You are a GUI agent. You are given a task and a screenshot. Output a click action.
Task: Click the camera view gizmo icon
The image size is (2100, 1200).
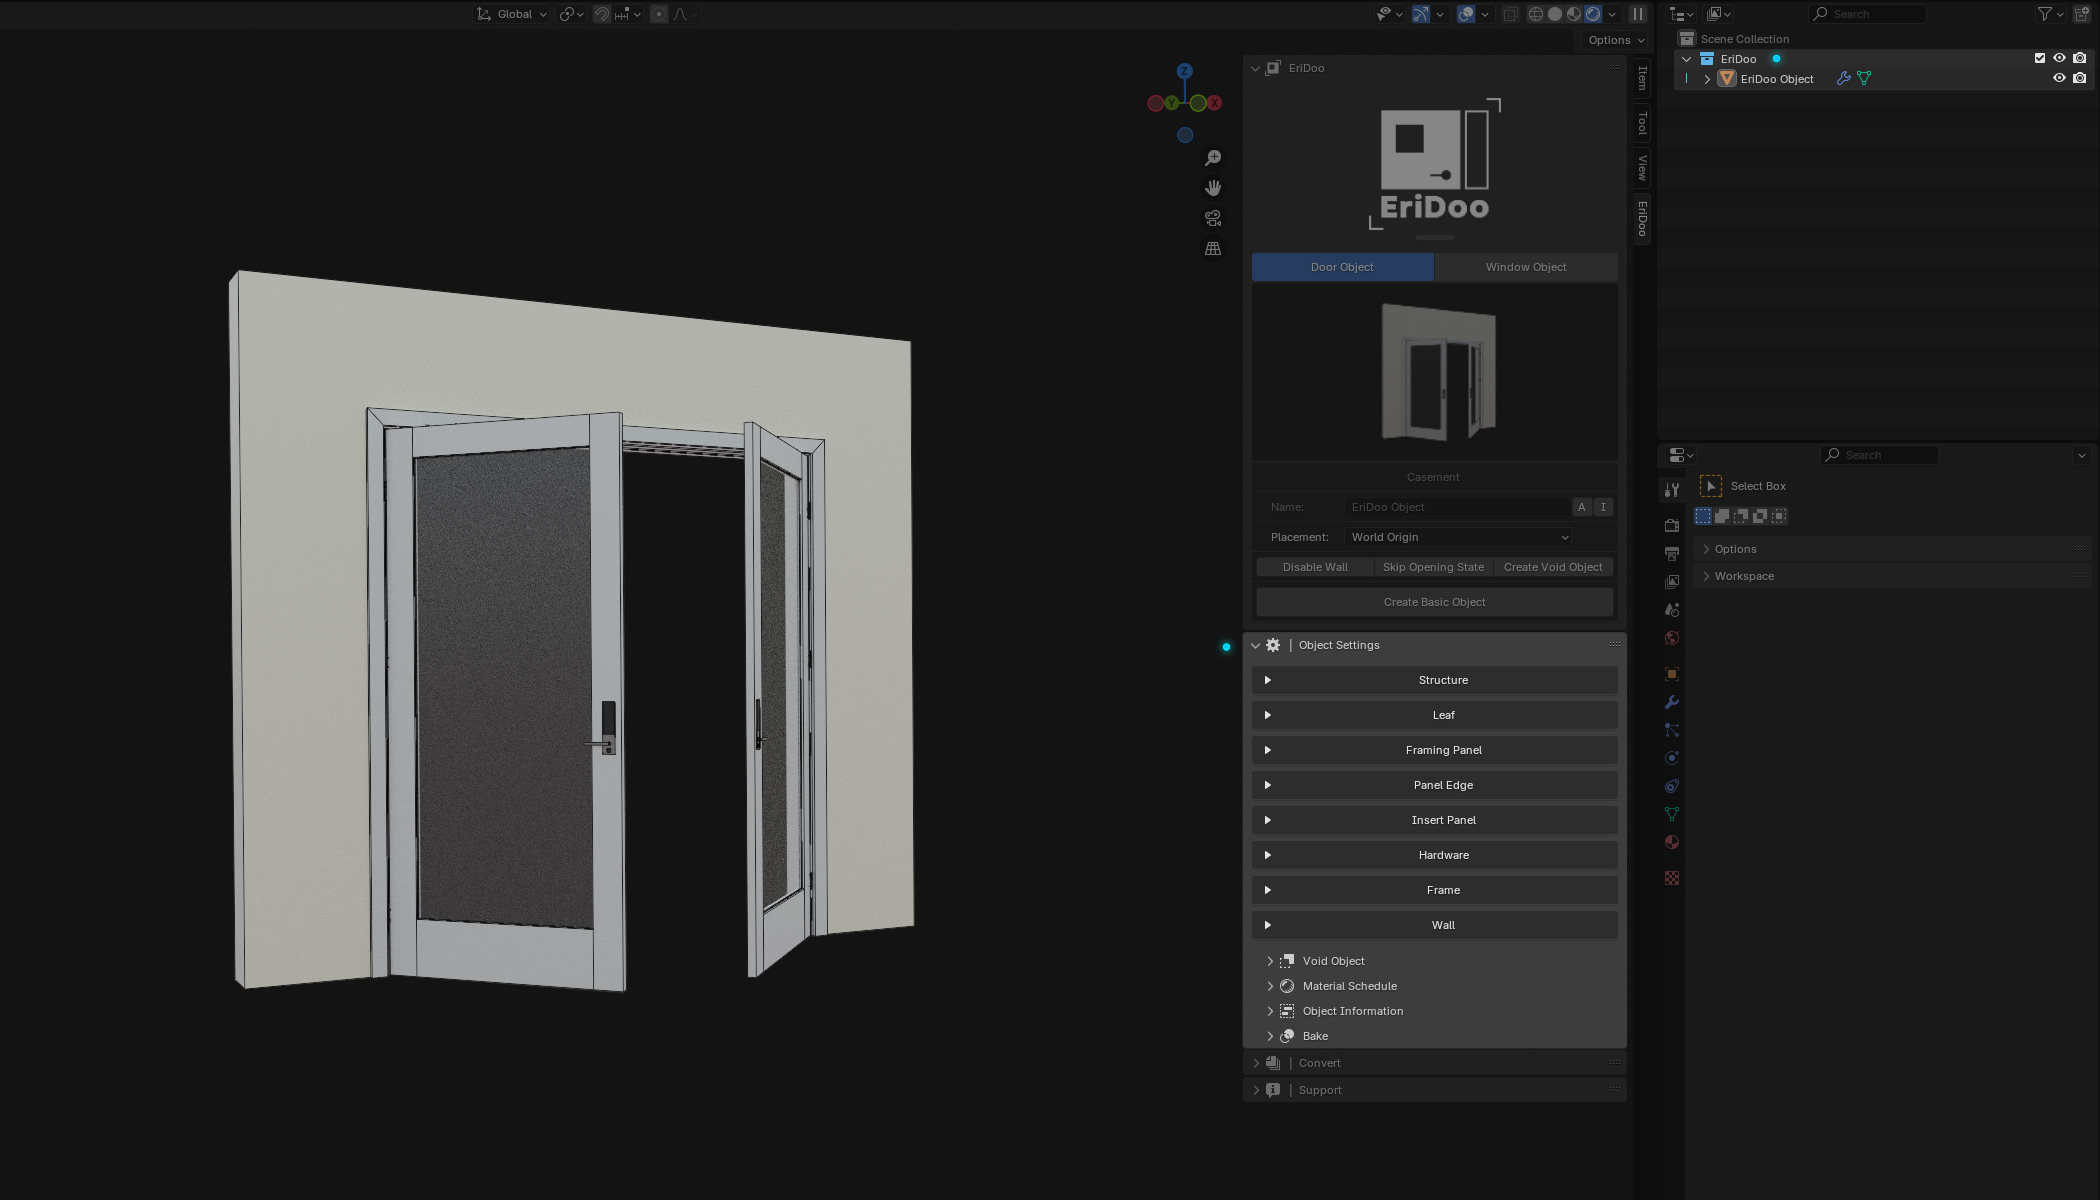click(1213, 218)
